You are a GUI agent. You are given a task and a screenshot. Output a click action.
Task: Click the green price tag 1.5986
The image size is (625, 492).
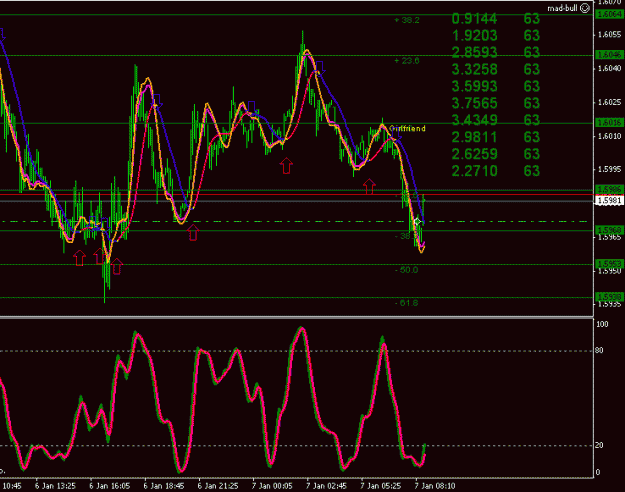tap(609, 189)
